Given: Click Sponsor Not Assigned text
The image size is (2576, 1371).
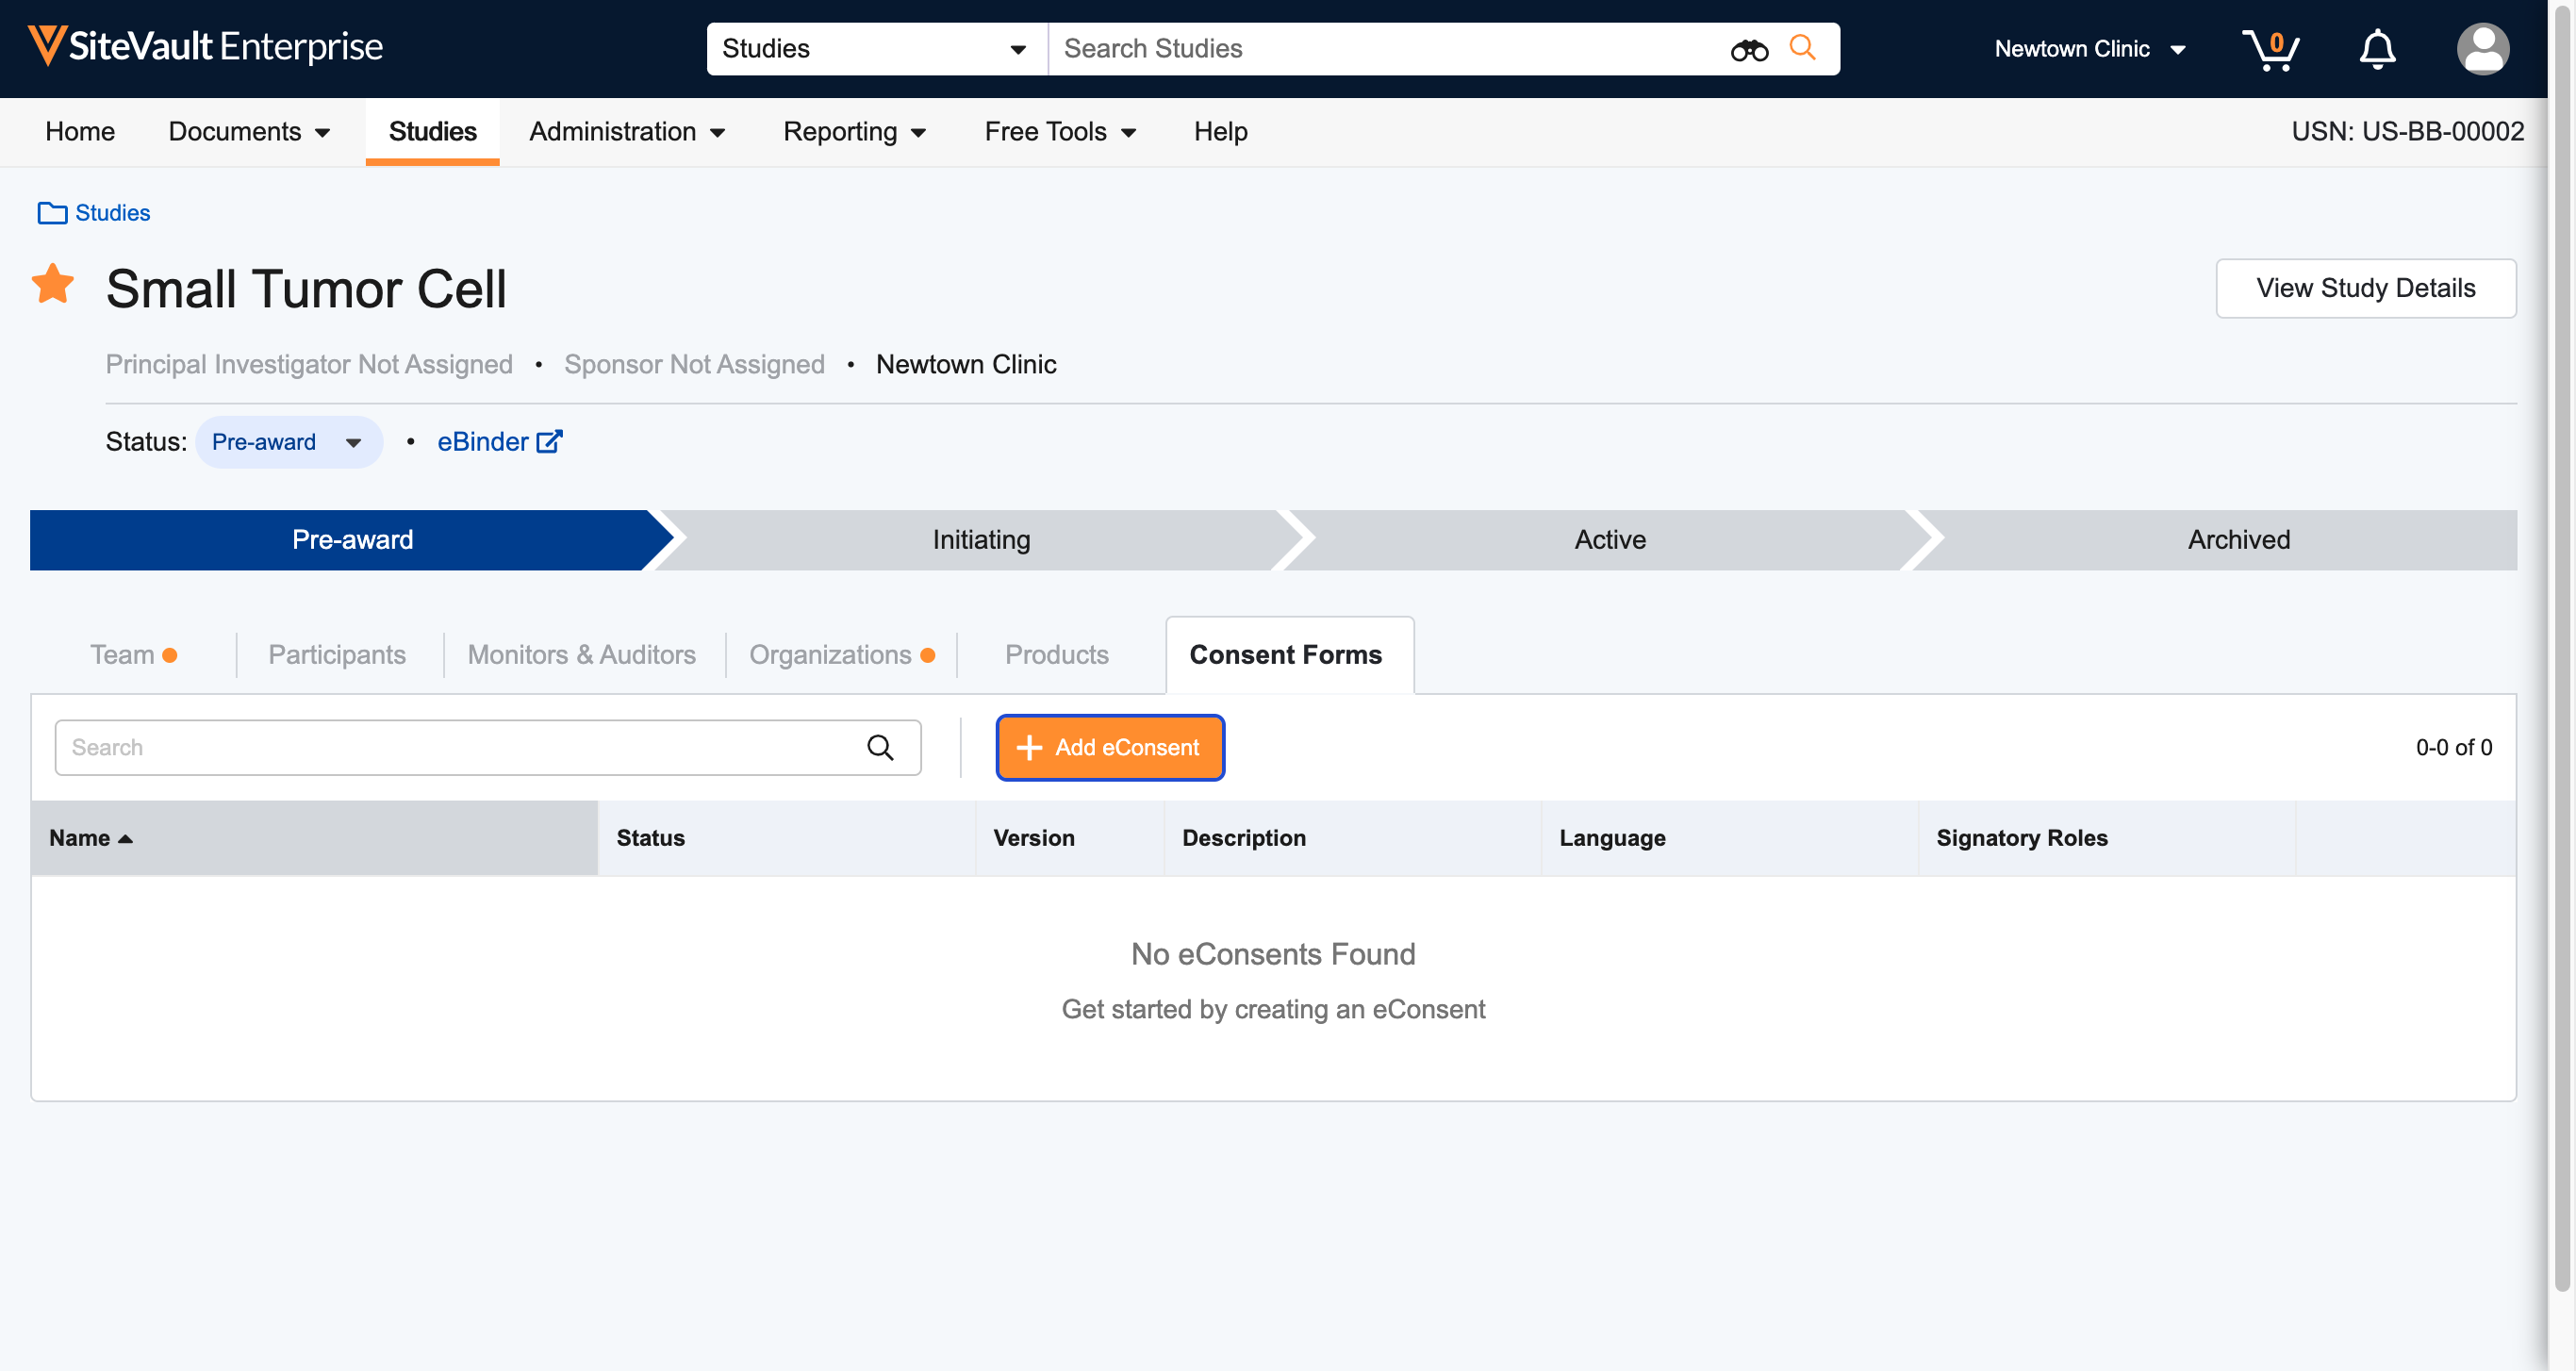Looking at the screenshot, I should click(694, 364).
